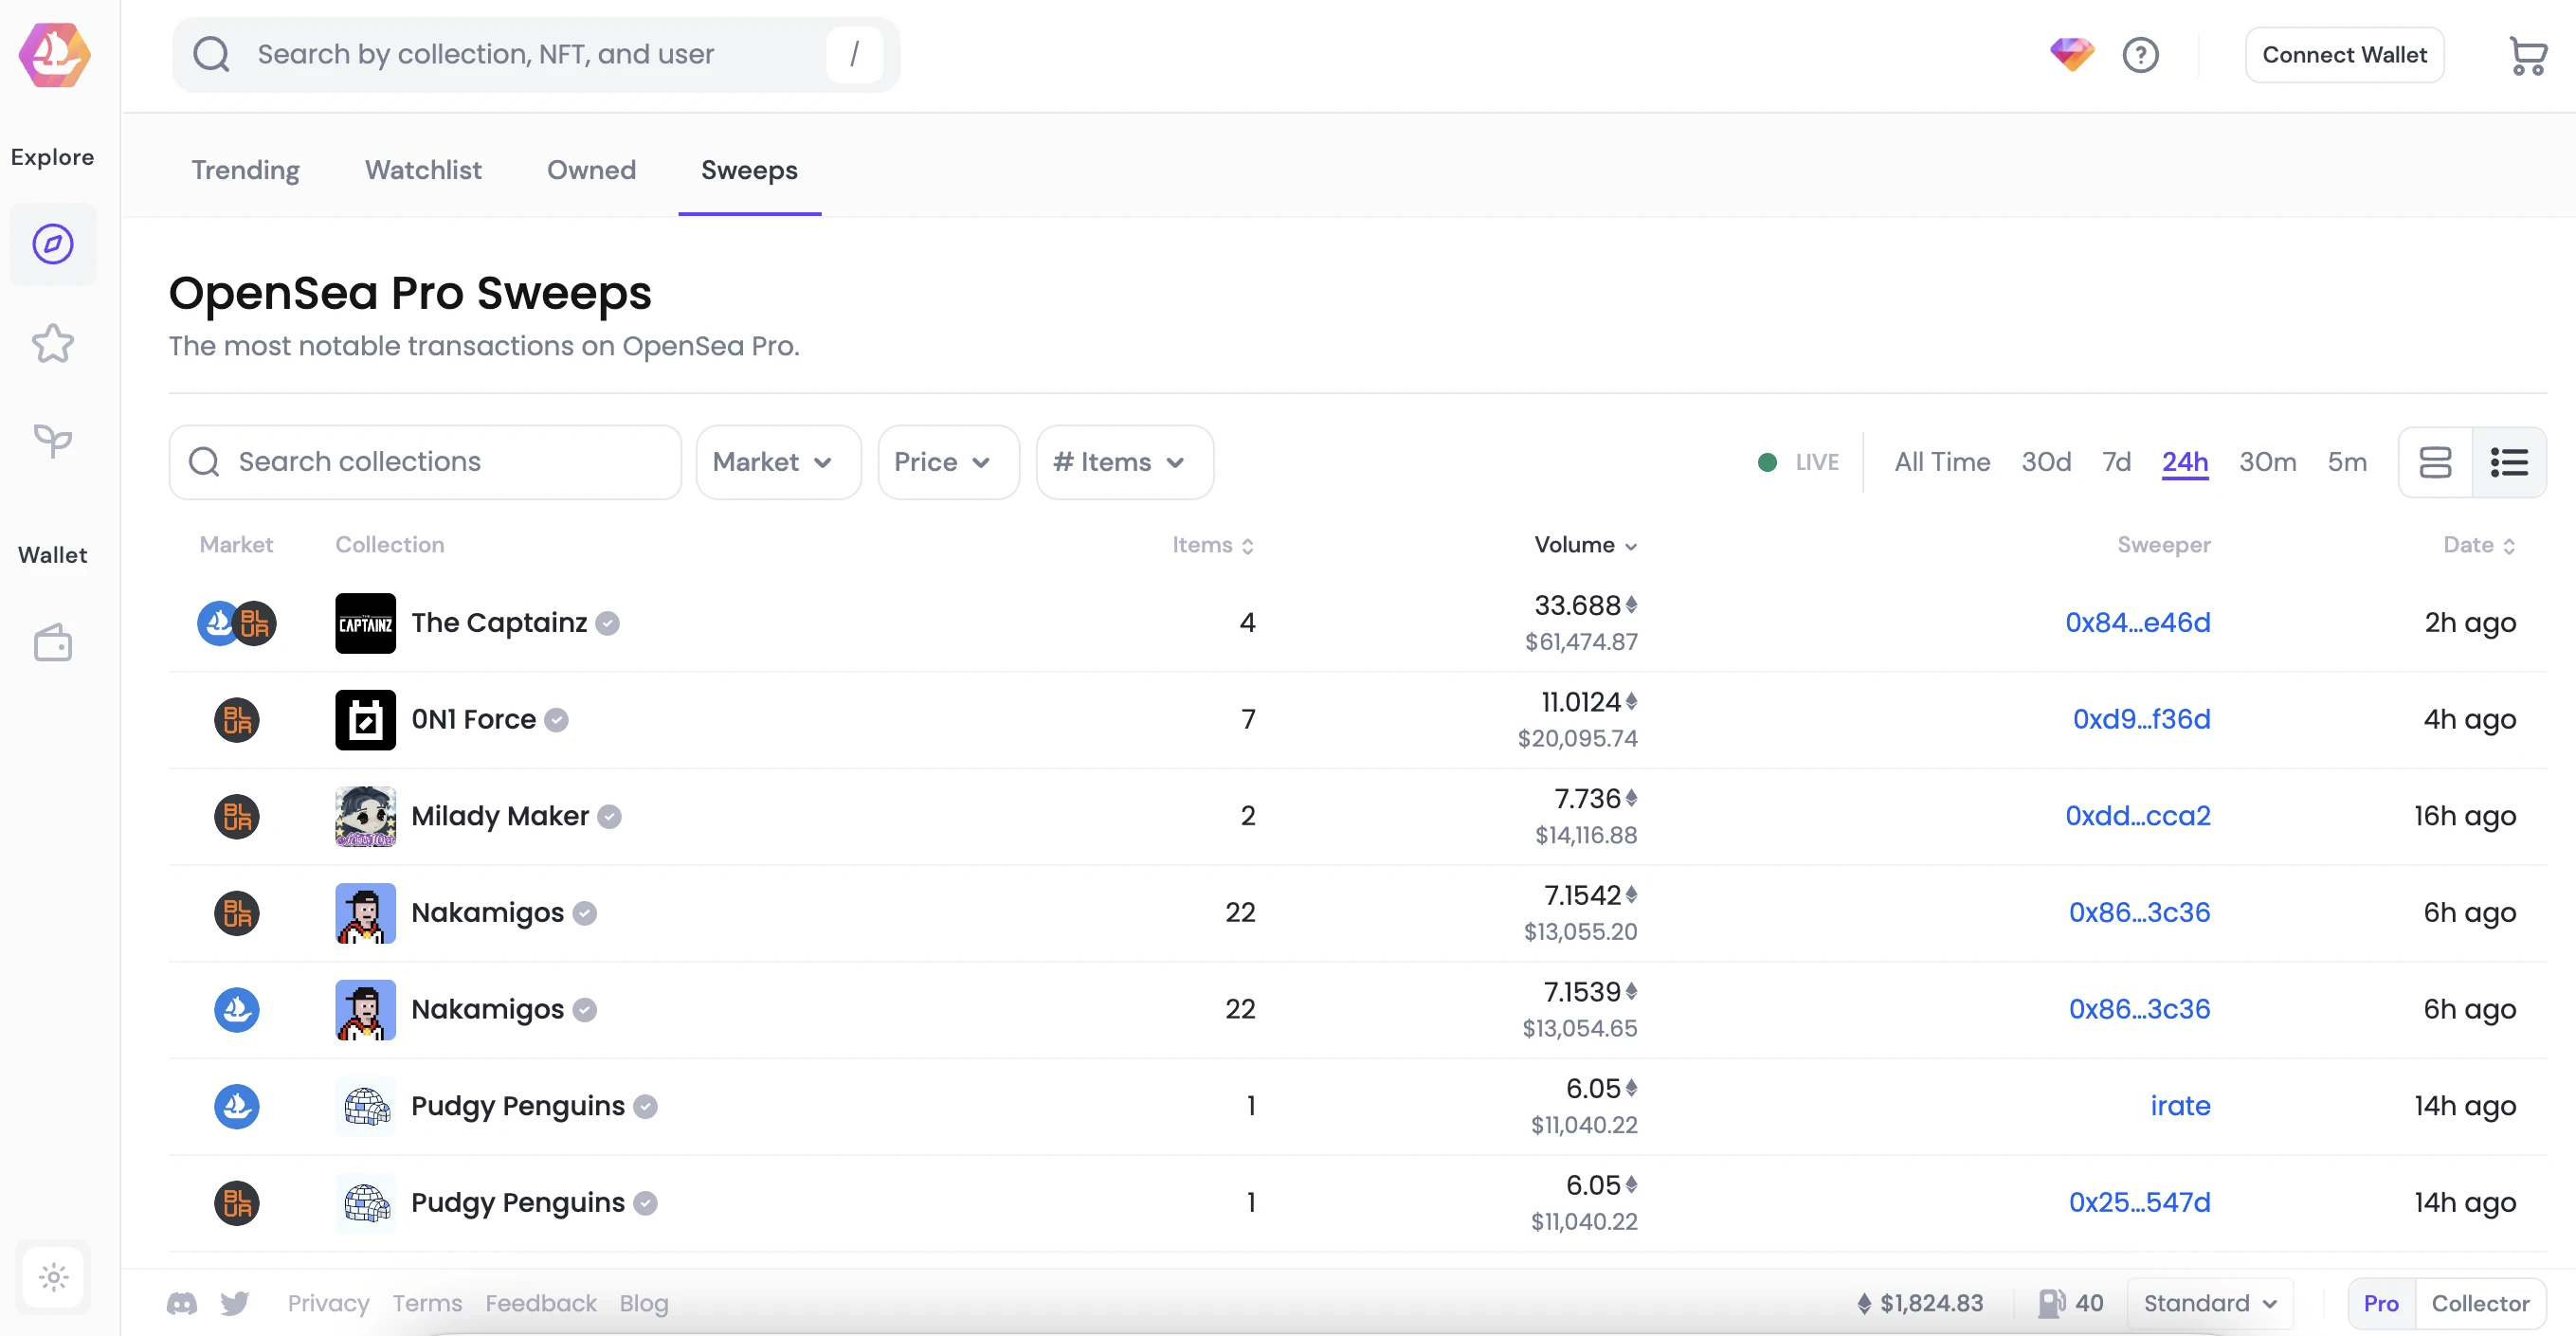Screen dimensions: 2576x1336
Task: Switch to Collector mode
Action: click(x=2479, y=1303)
